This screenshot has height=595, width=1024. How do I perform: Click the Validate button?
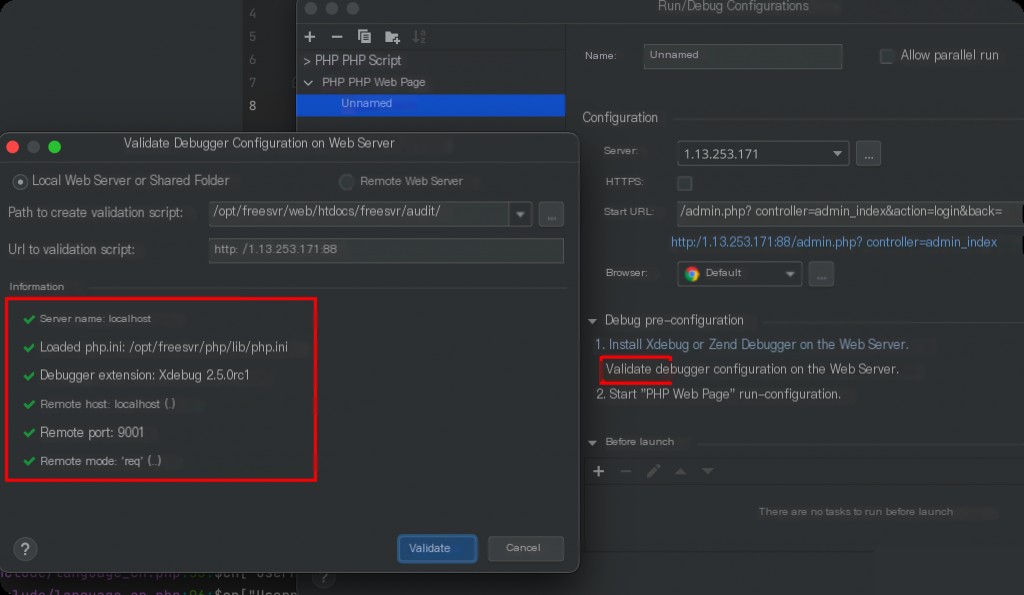(437, 549)
